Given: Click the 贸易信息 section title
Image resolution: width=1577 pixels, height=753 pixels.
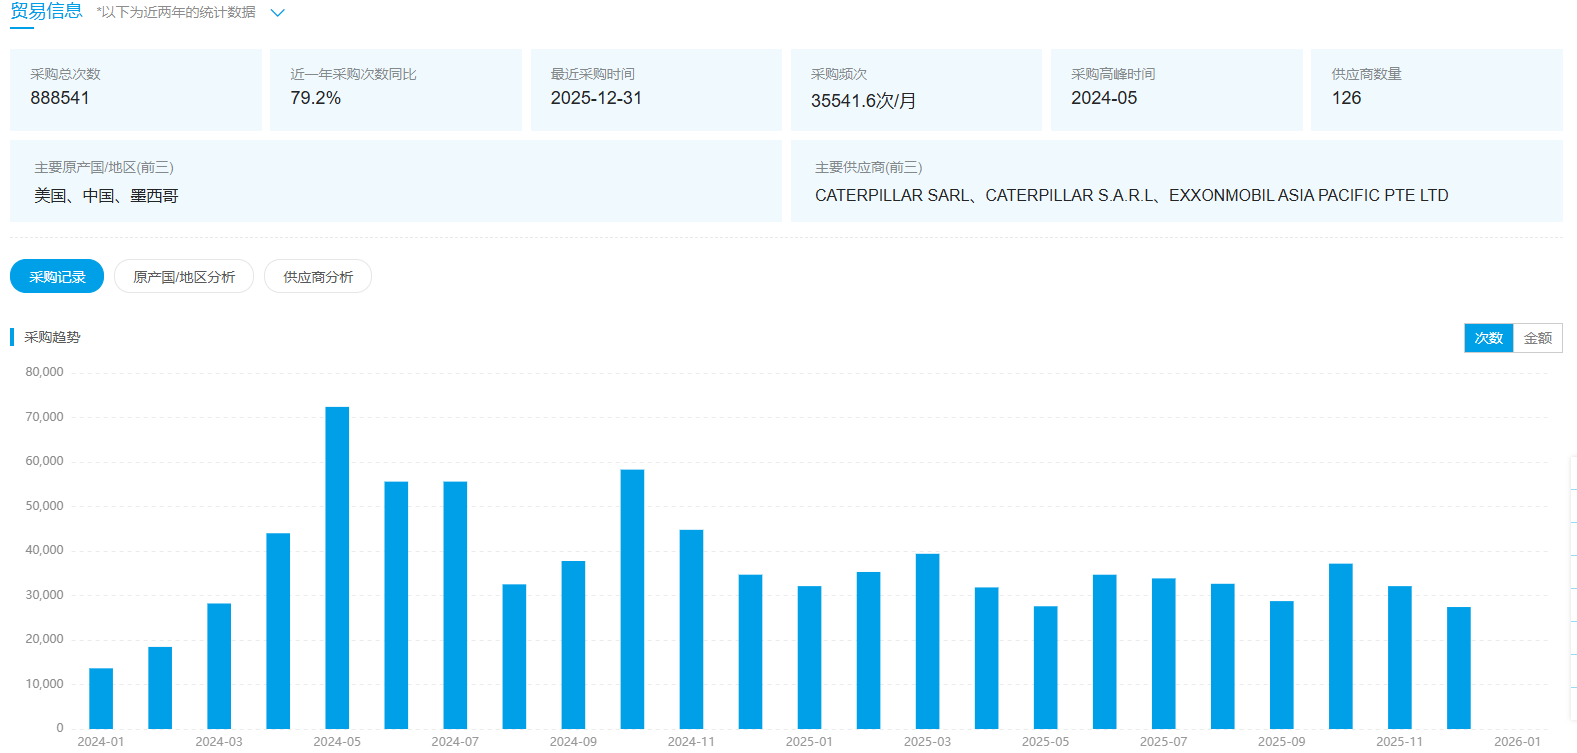Looking at the screenshot, I should click(46, 12).
